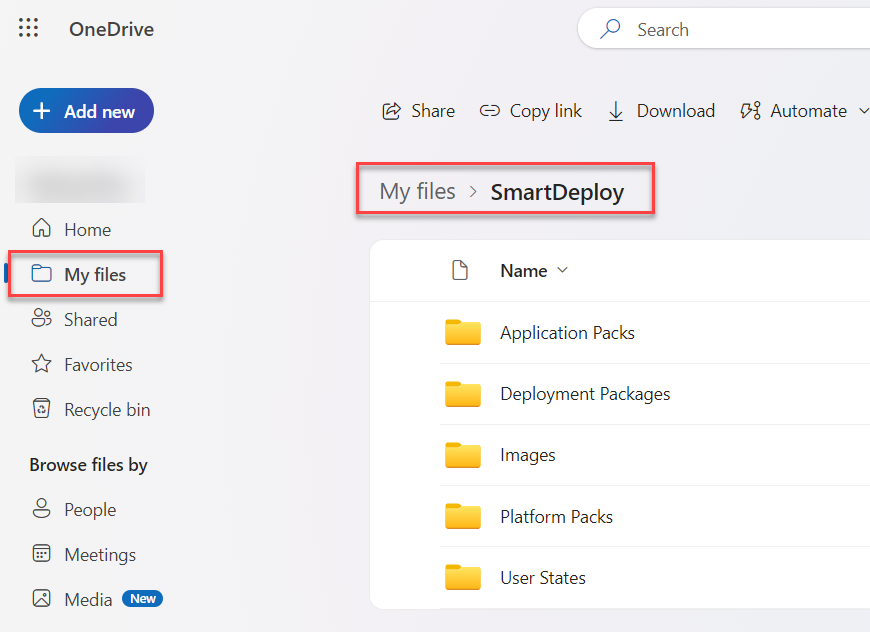Open the Automate command
The height and width of the screenshot is (632, 870).
click(x=808, y=111)
